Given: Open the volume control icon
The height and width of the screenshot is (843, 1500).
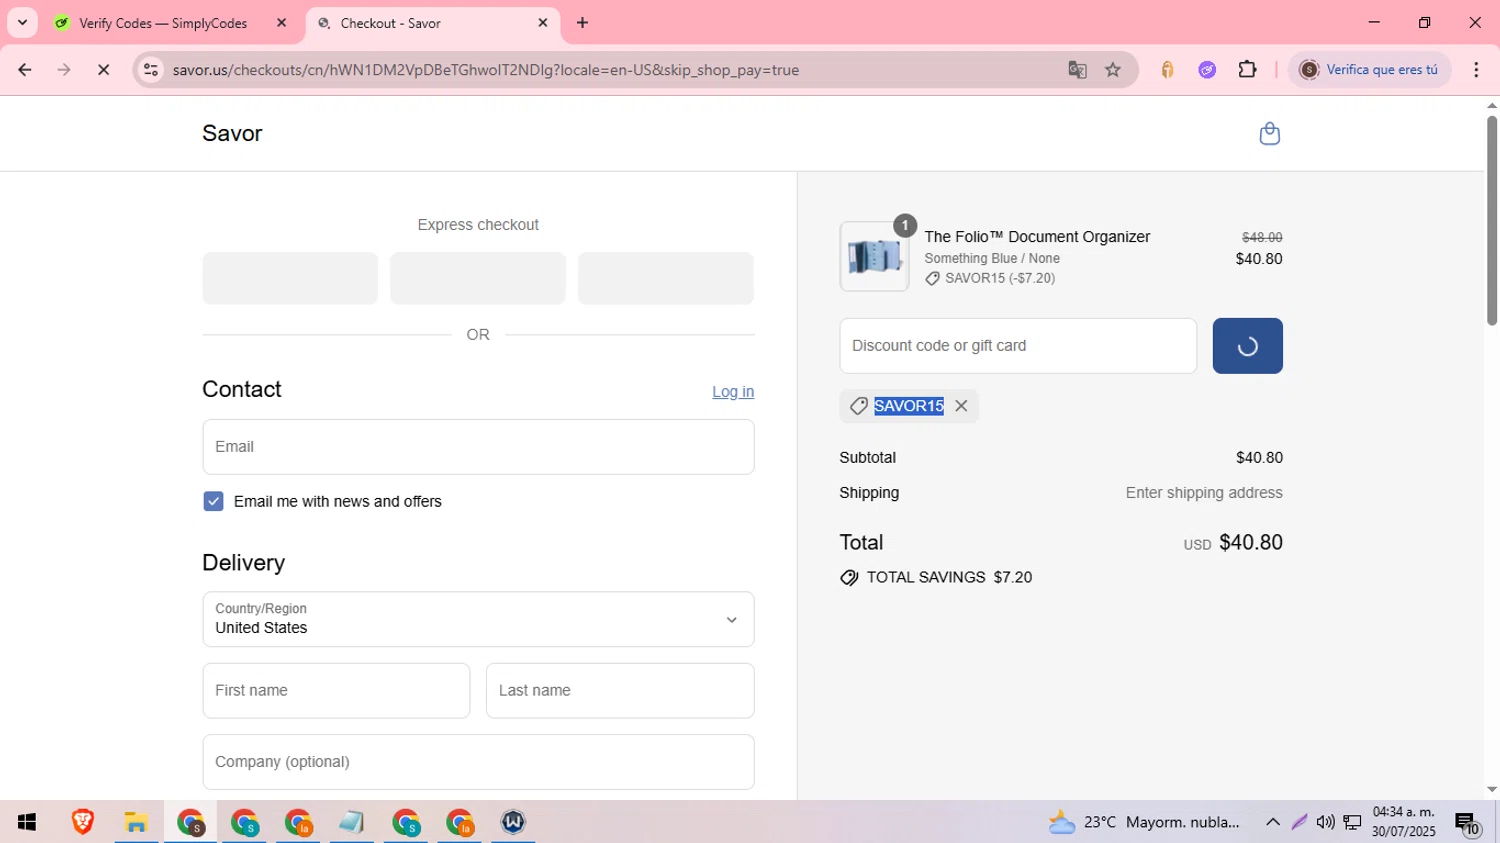Looking at the screenshot, I should tap(1325, 822).
